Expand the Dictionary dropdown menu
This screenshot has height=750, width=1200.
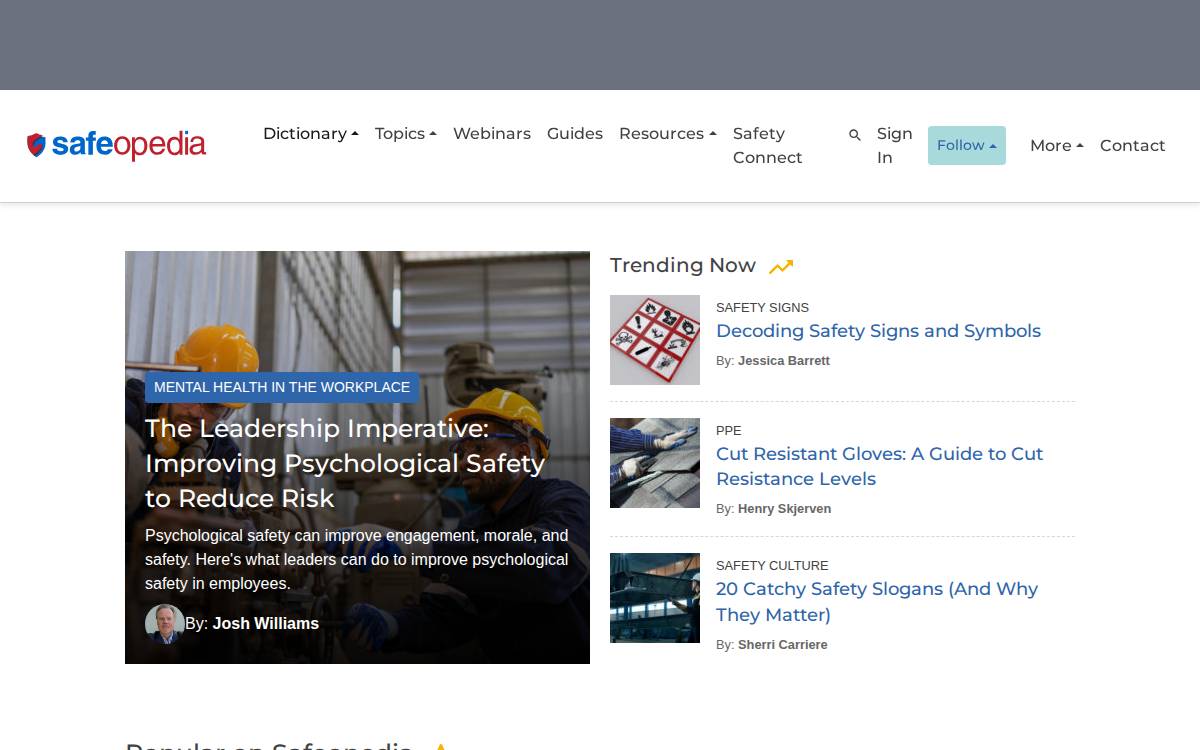click(311, 133)
